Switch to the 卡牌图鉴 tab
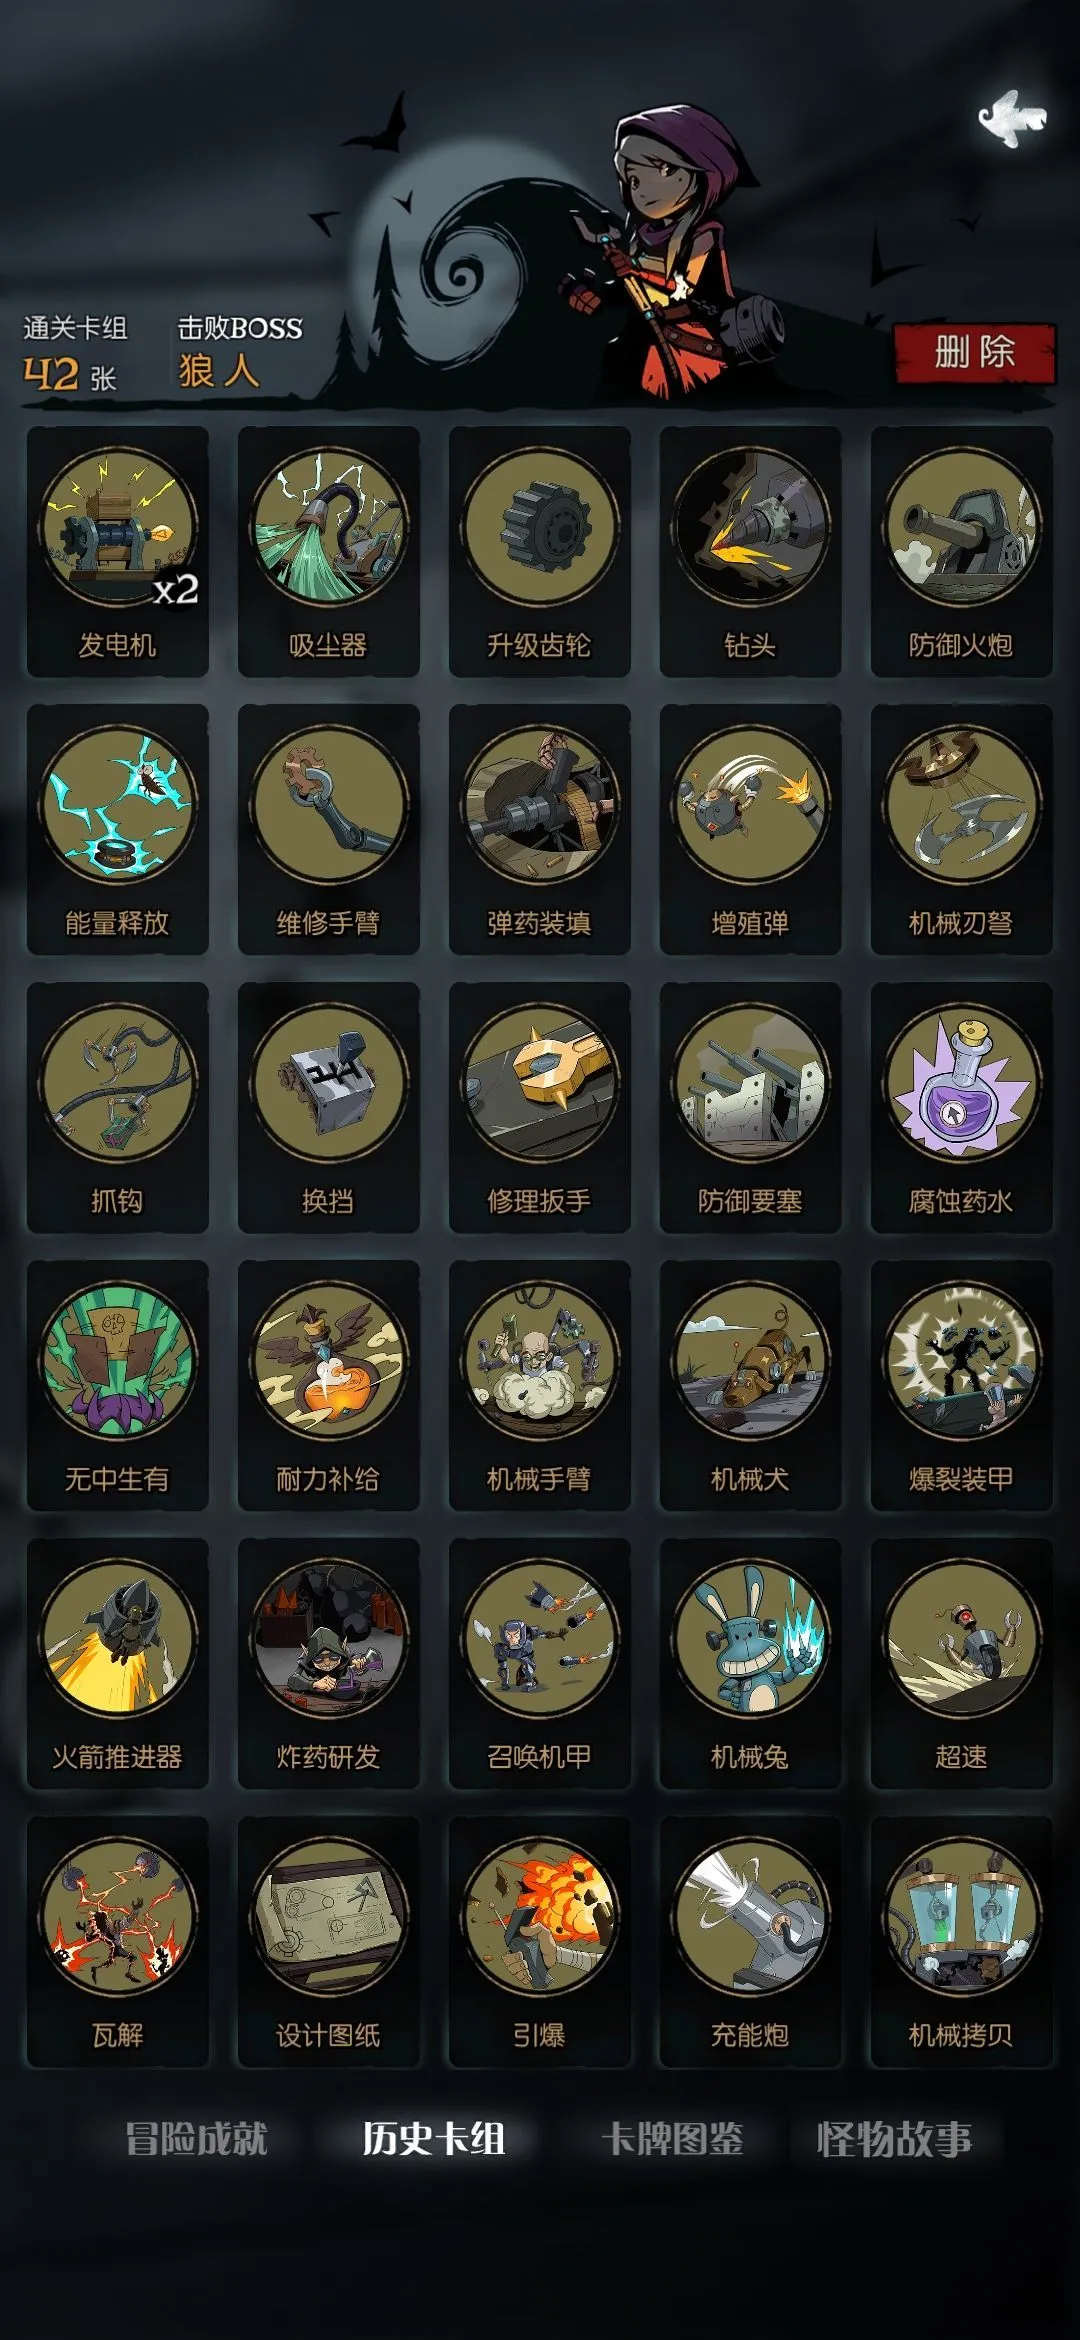This screenshot has width=1080, height=2340. pos(672,2139)
